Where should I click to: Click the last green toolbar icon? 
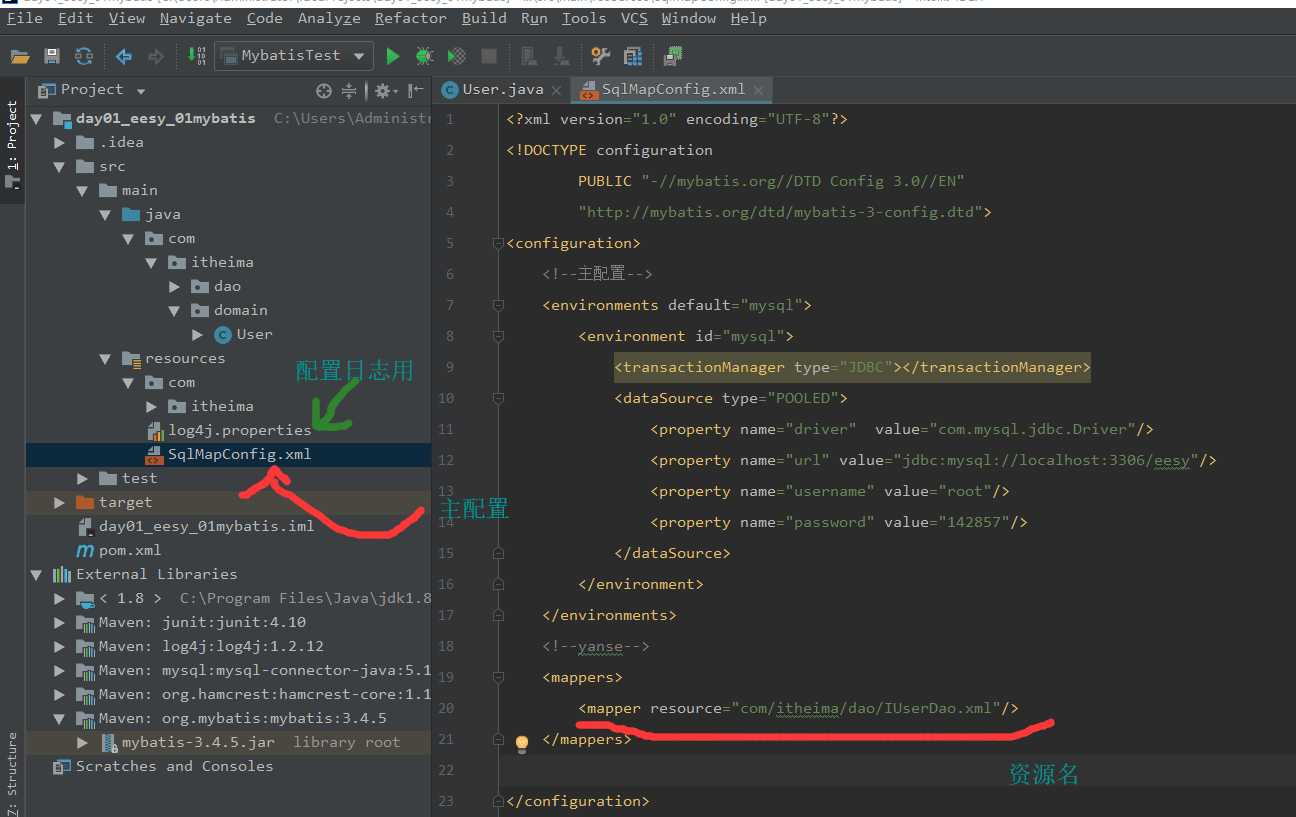click(x=674, y=56)
